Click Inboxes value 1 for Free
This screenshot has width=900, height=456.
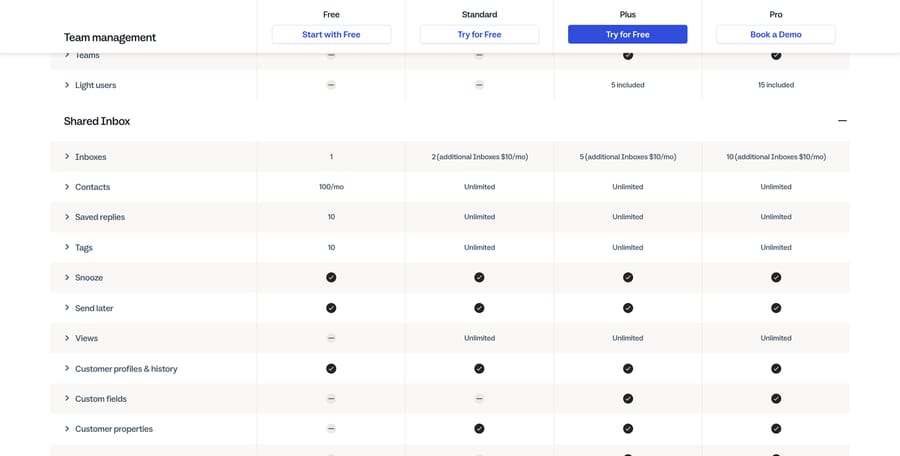(x=331, y=157)
